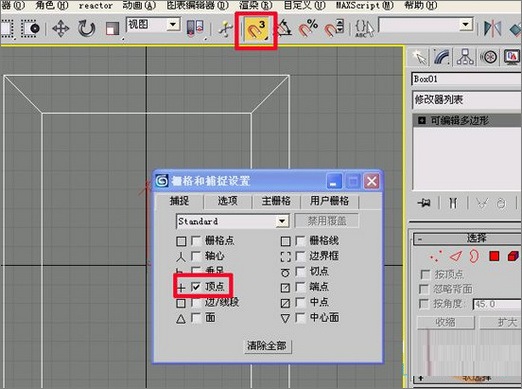
Task: Switch to the 捕捉 tab
Action: tap(179, 201)
